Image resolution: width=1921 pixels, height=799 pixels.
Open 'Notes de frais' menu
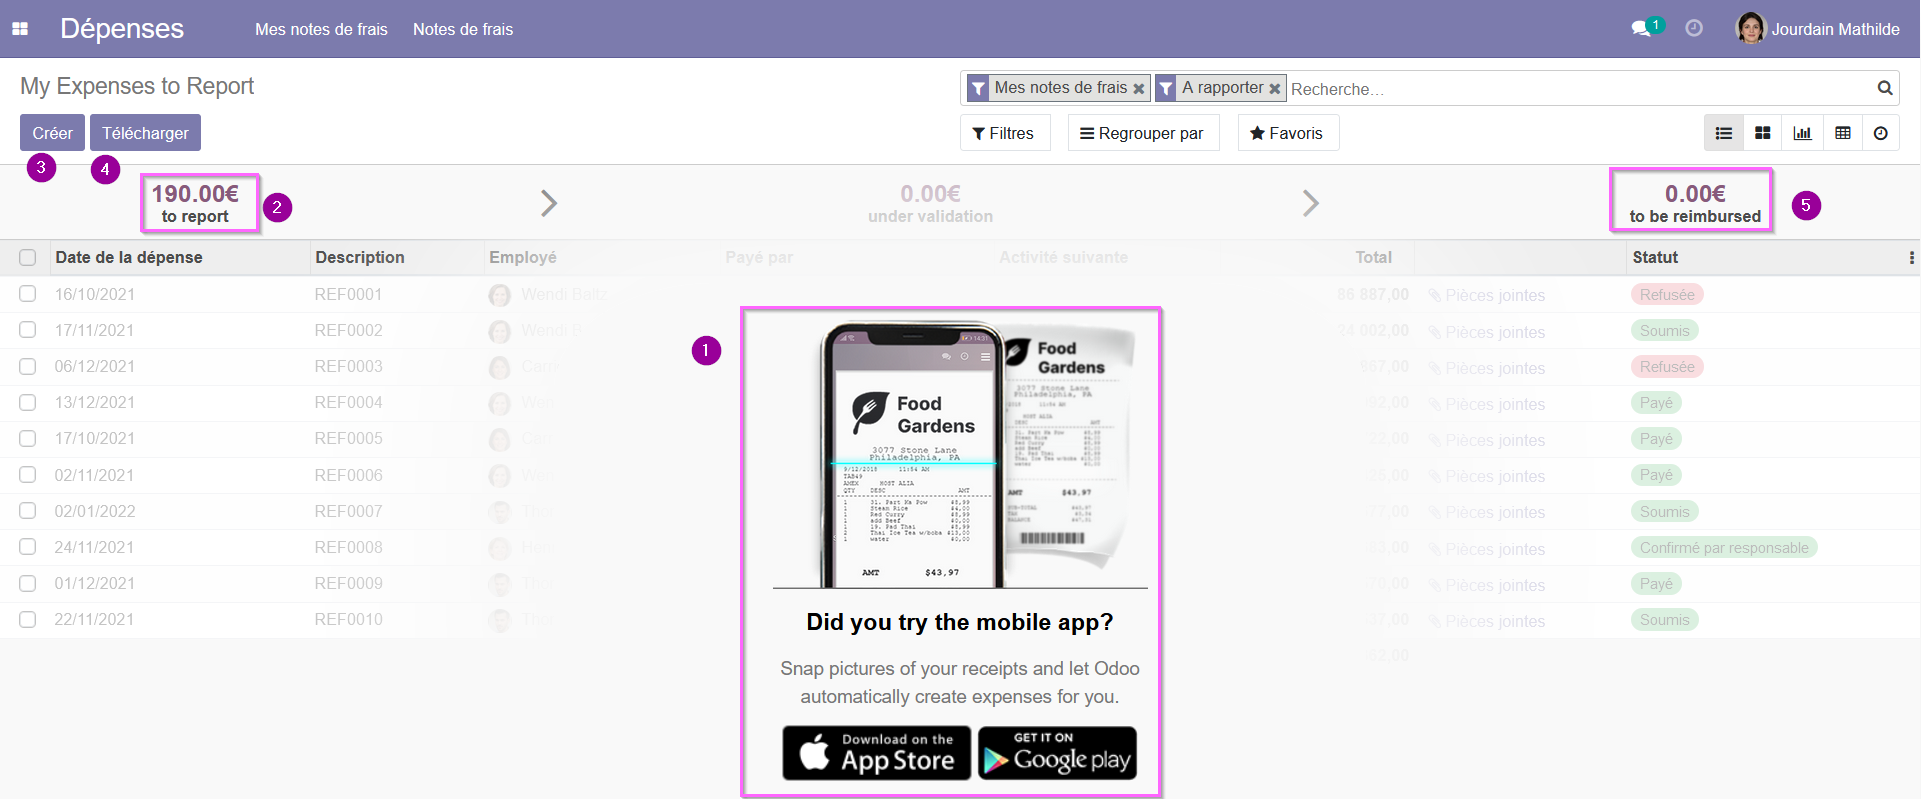[463, 29]
